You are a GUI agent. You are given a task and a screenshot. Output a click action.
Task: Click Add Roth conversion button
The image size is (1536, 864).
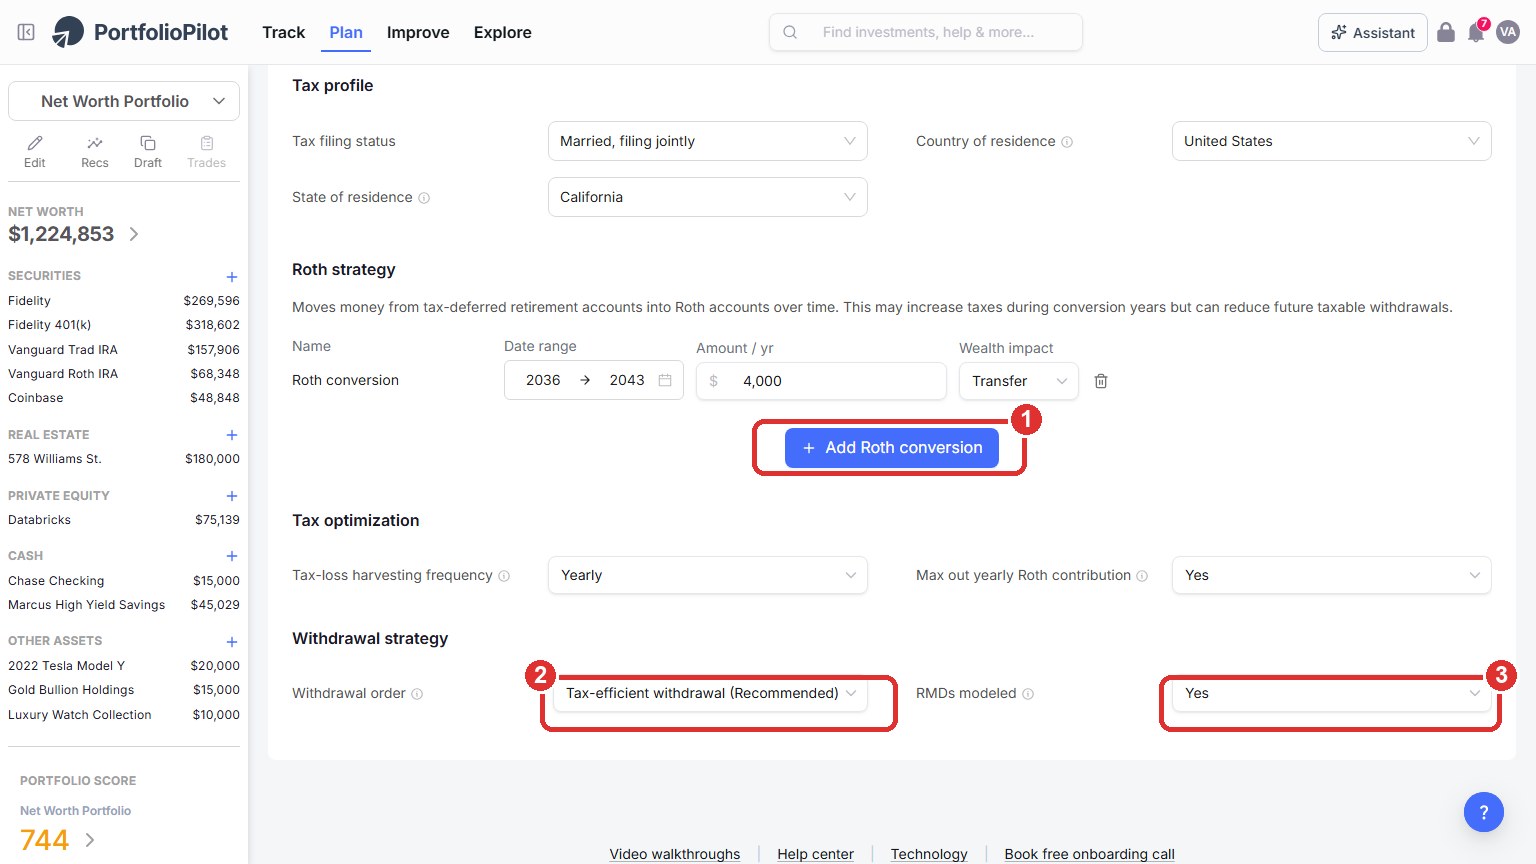(x=892, y=448)
